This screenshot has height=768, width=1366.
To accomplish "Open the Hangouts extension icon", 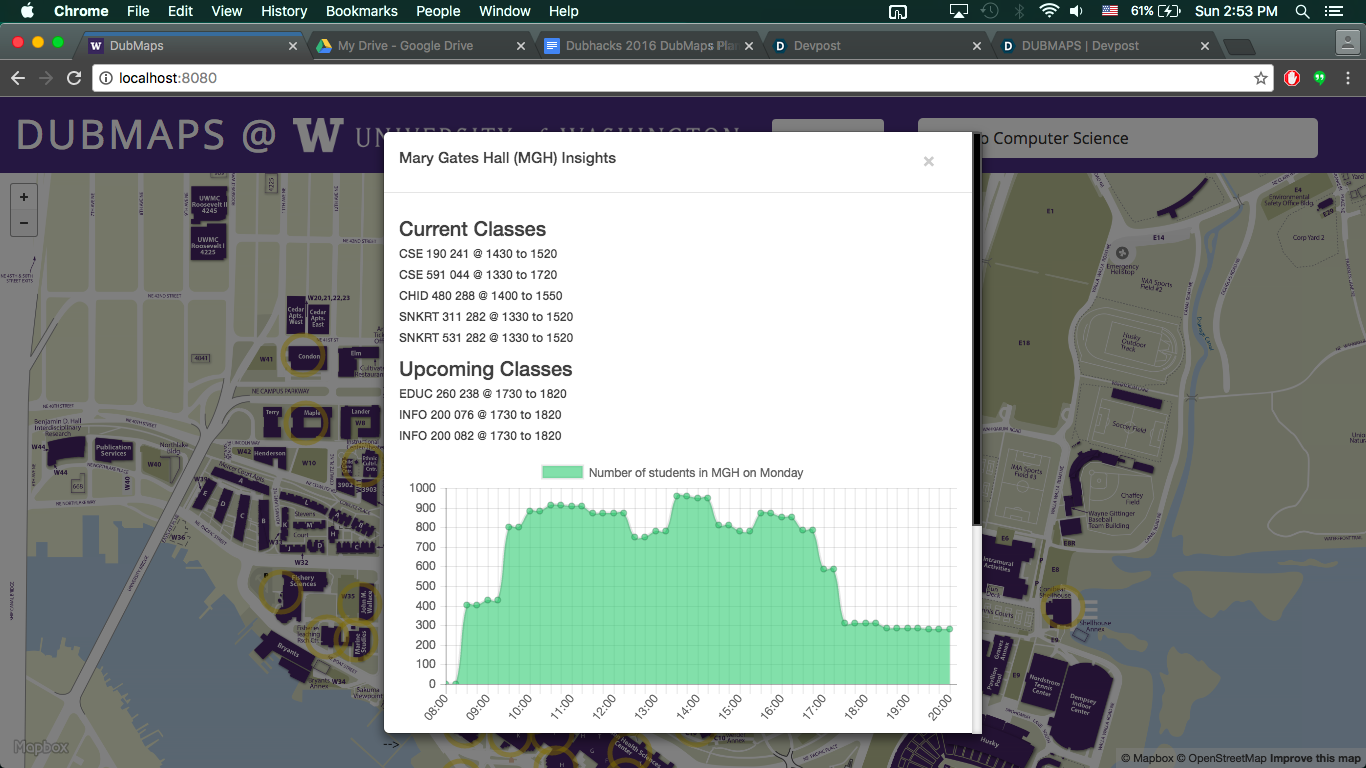I will coord(1319,78).
